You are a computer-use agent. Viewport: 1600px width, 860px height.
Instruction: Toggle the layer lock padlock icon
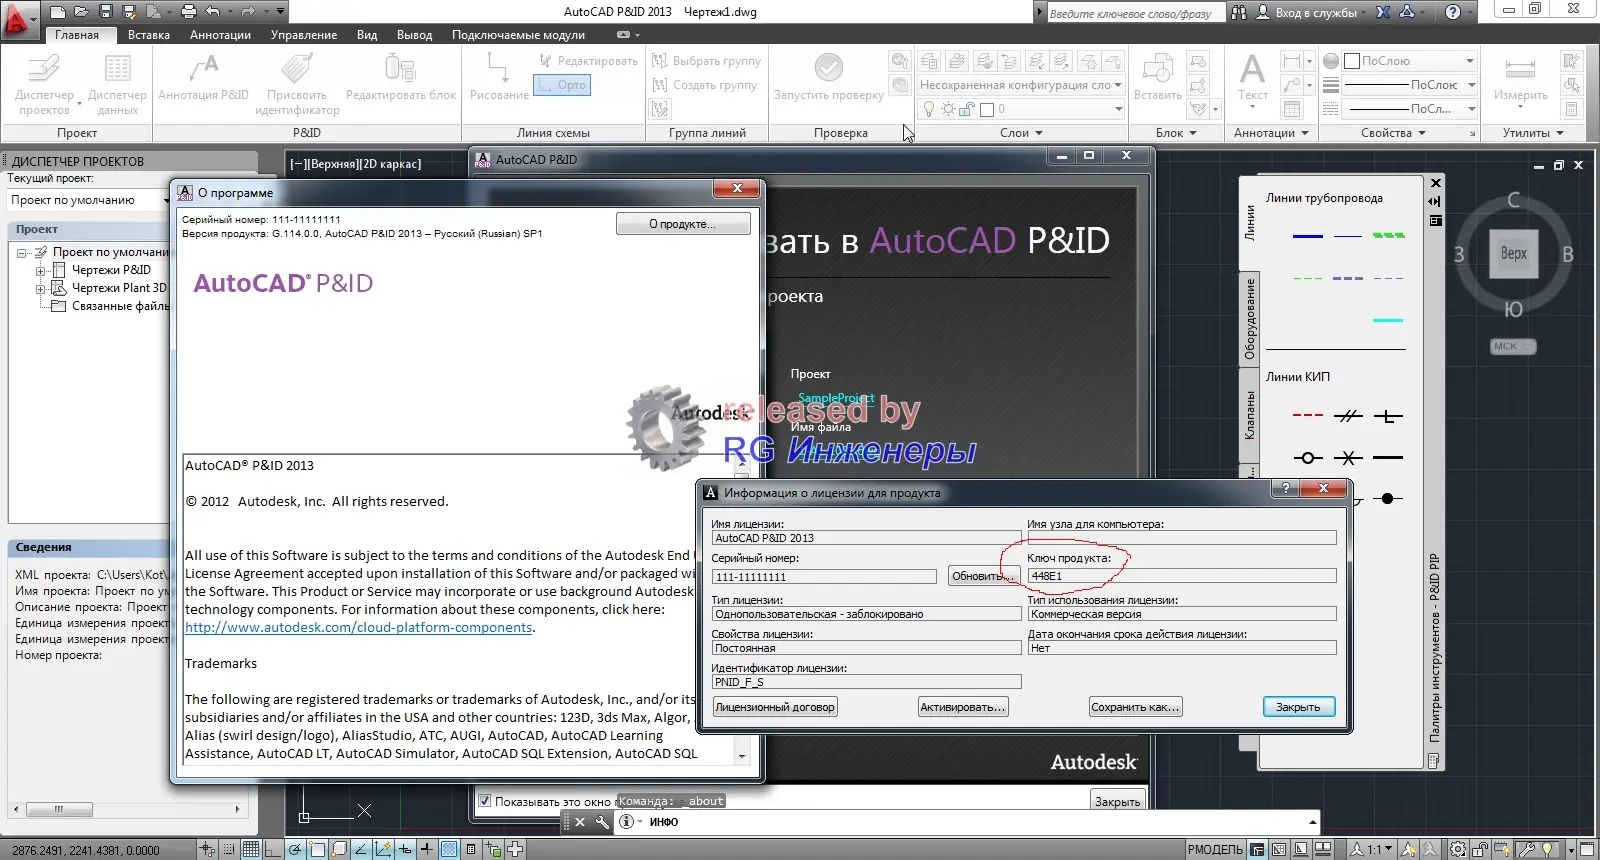click(967, 109)
